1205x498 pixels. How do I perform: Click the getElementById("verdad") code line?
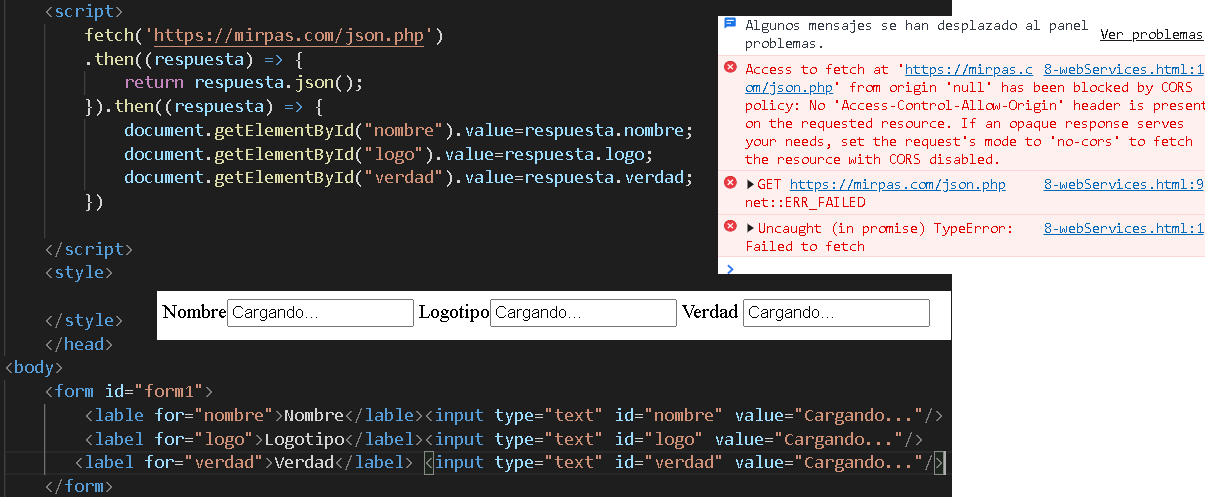click(408, 178)
